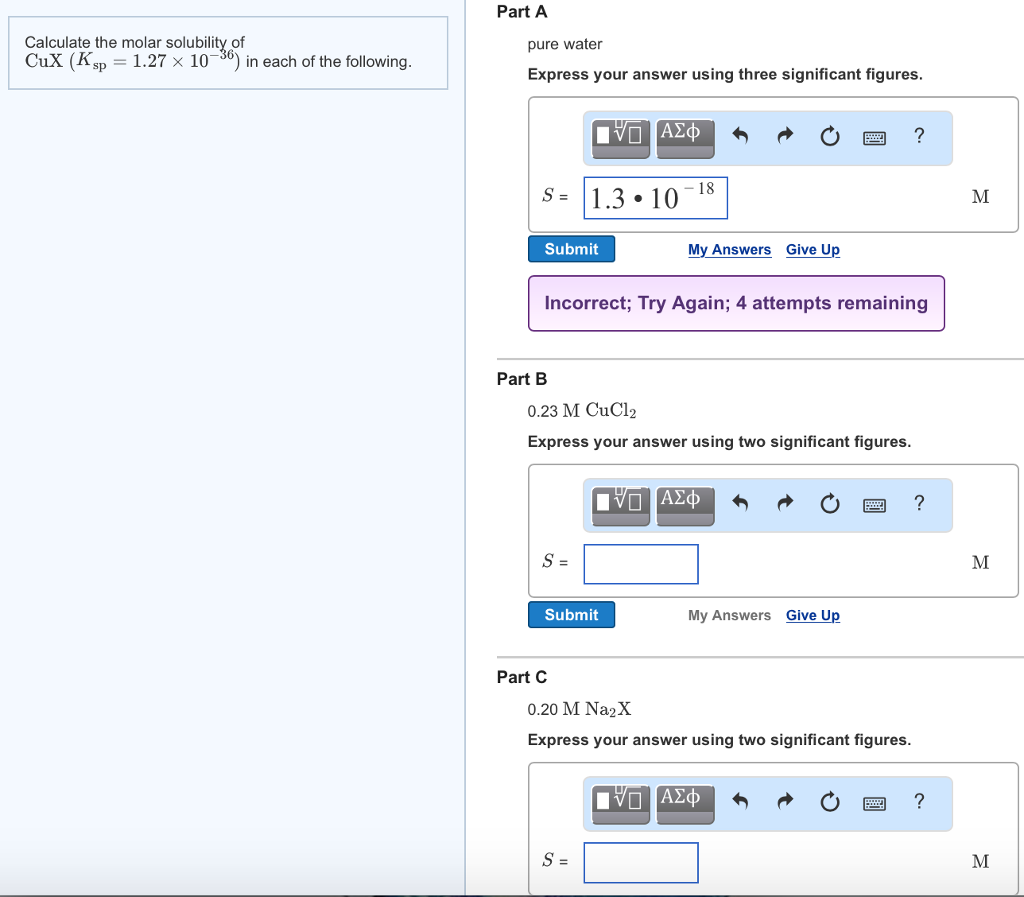Submit the answer for Part A

(x=571, y=248)
